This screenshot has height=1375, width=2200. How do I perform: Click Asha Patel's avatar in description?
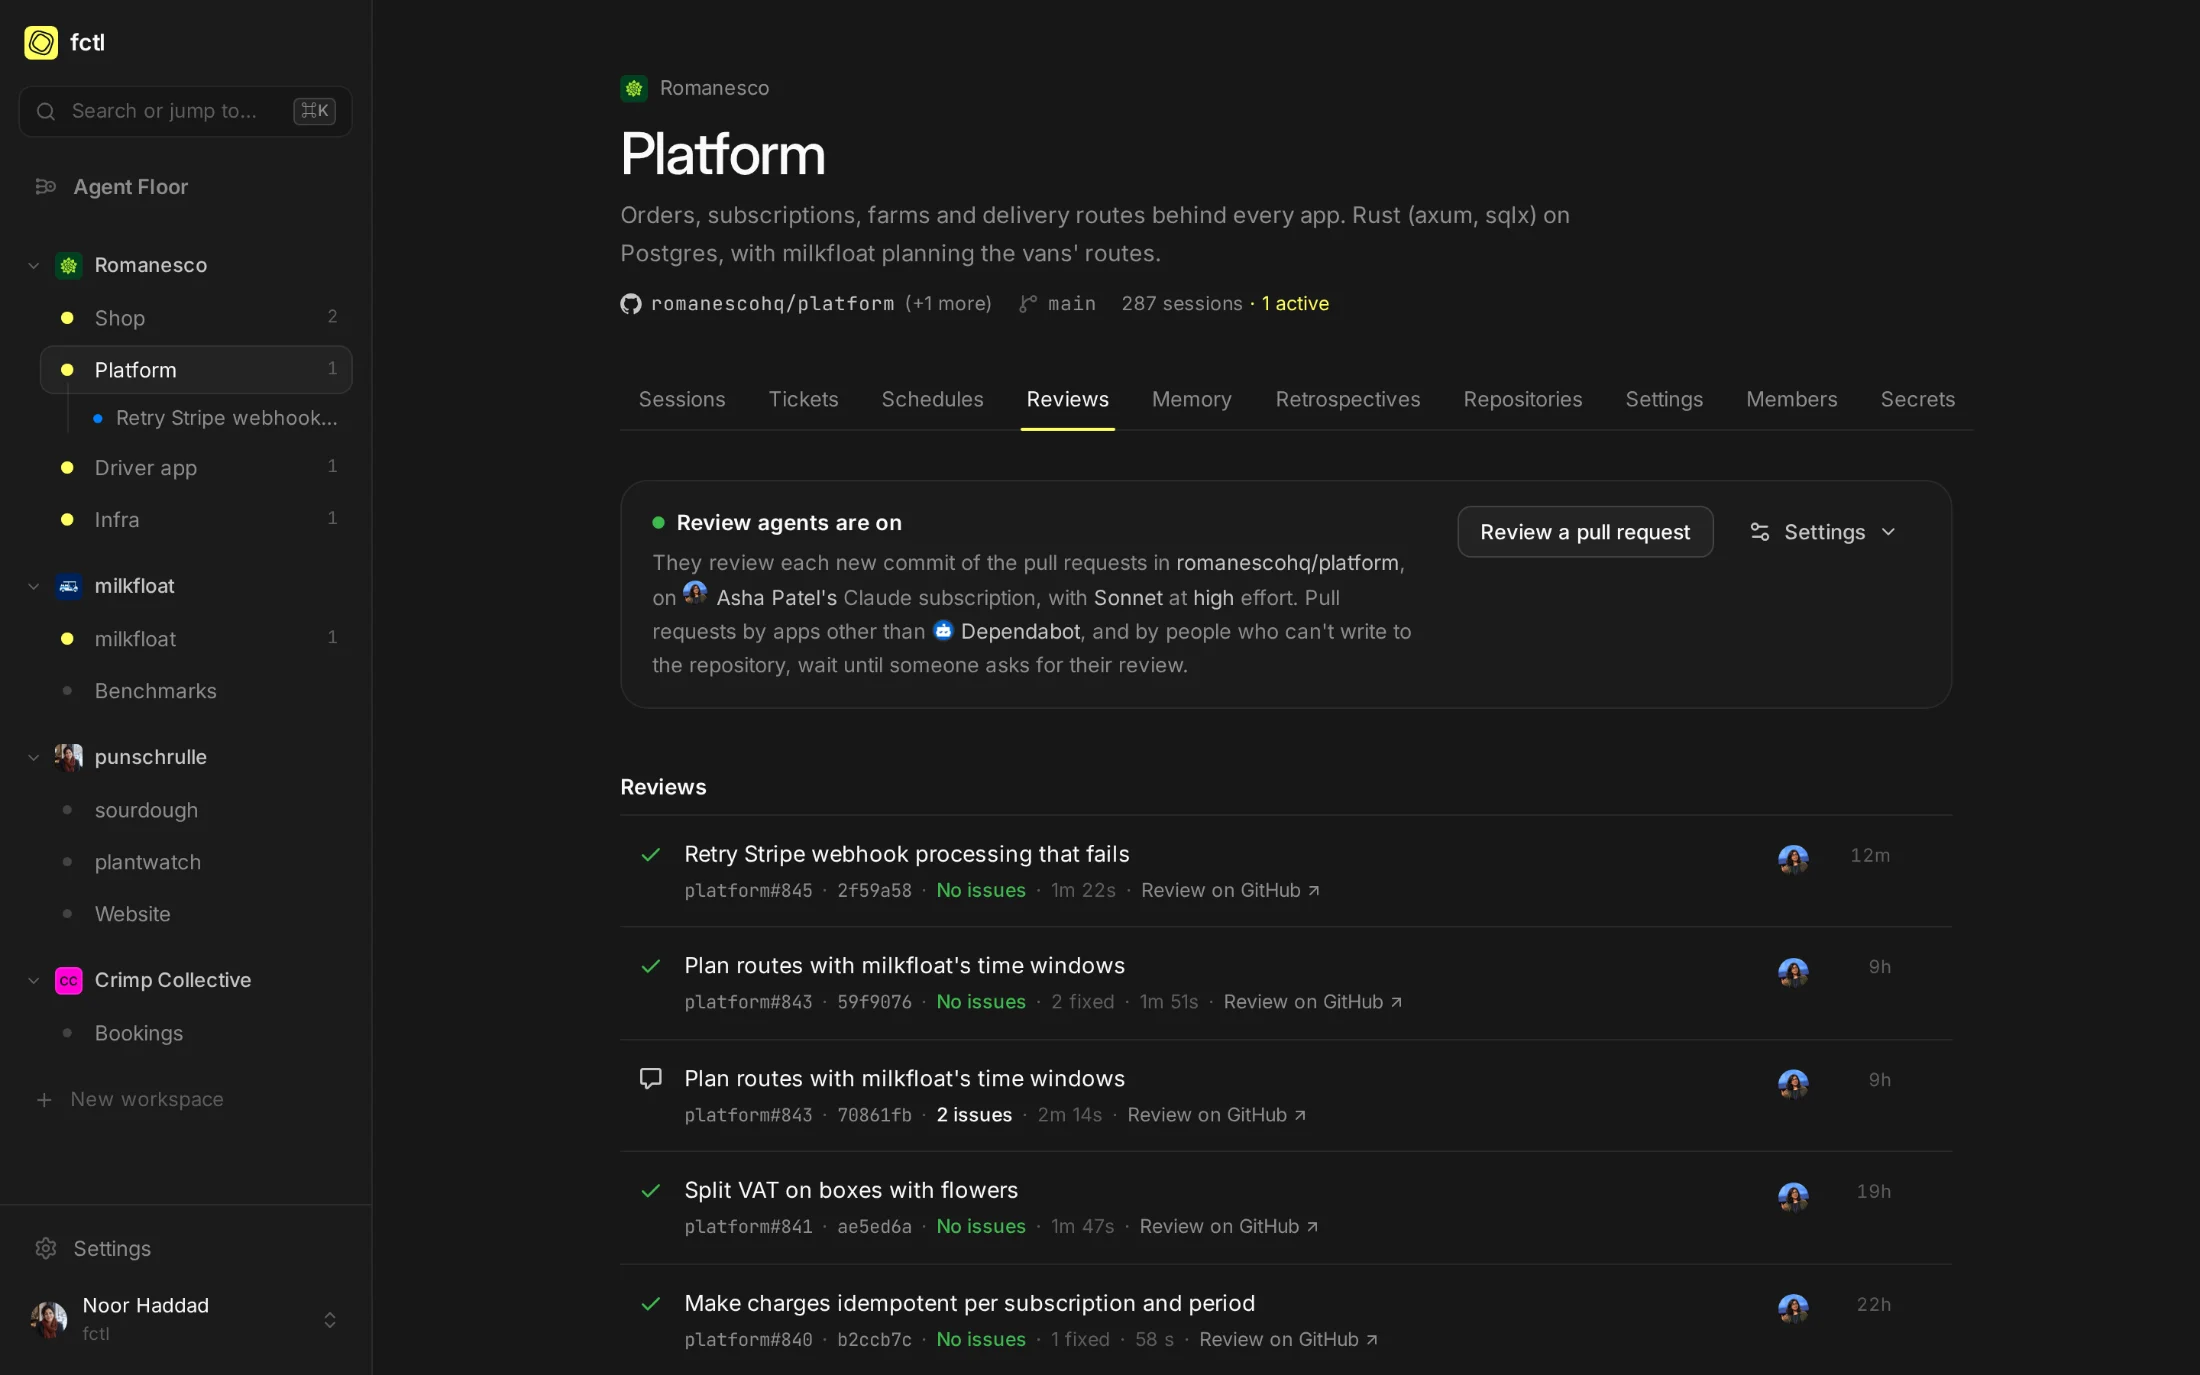695,594
